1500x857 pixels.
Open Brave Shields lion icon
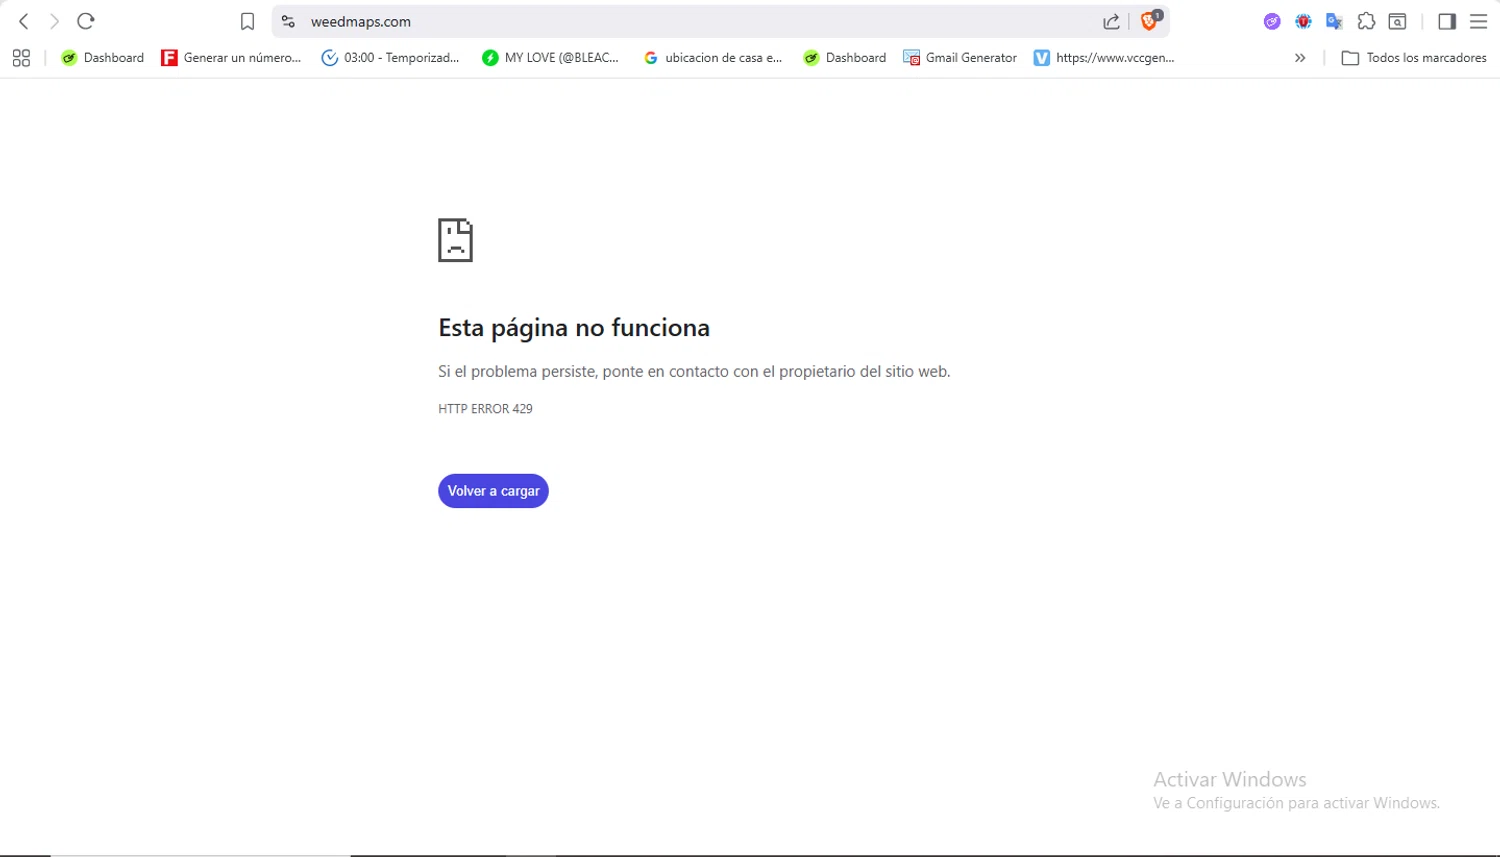(x=1150, y=20)
